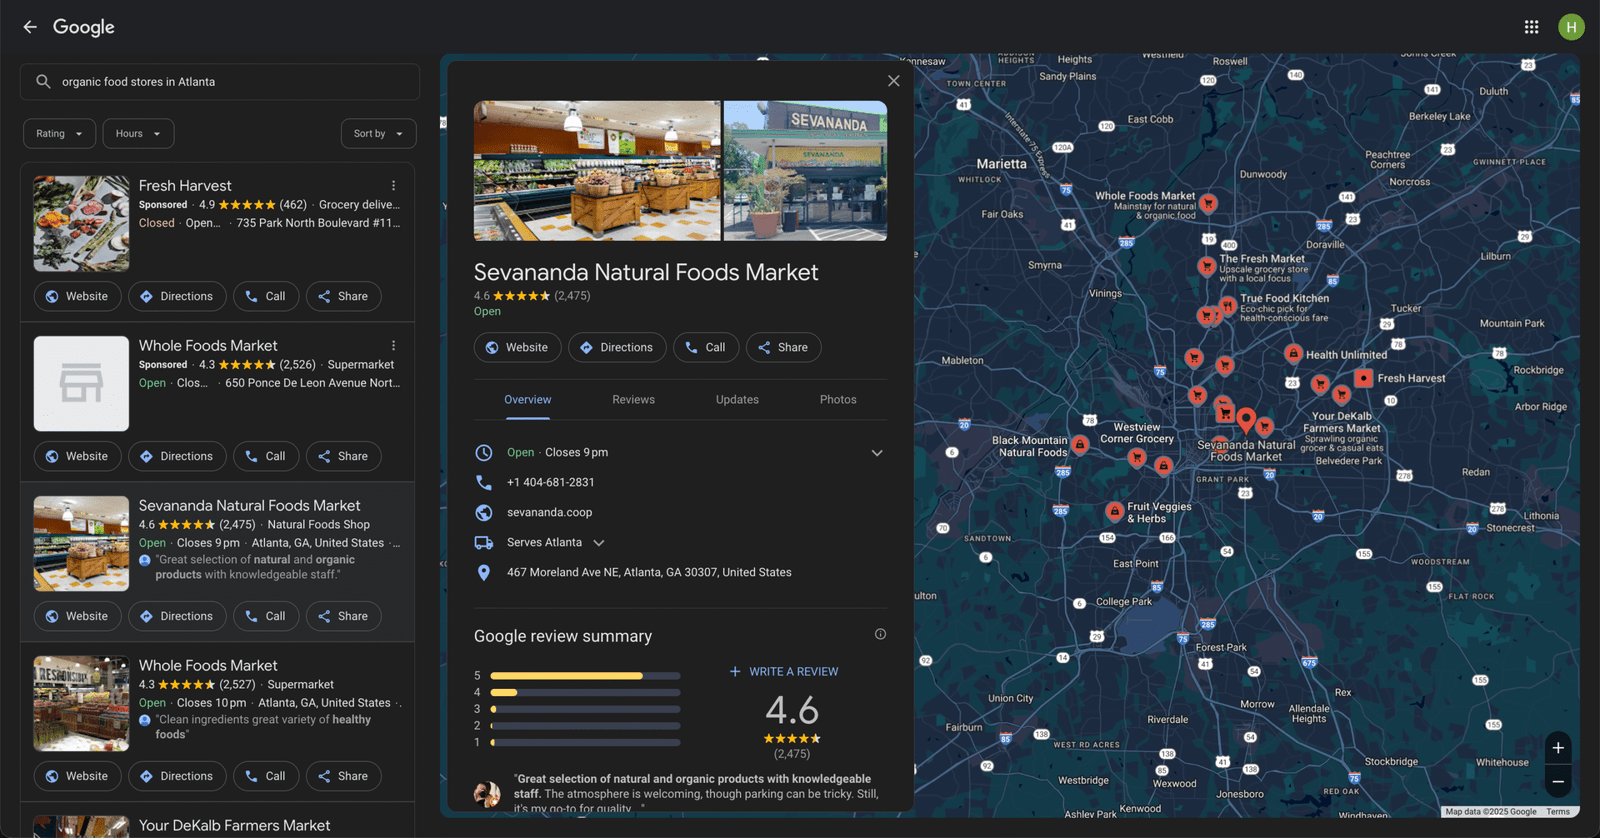This screenshot has height=838, width=1600.
Task: Switch to the Reviews tab
Action: pos(633,400)
